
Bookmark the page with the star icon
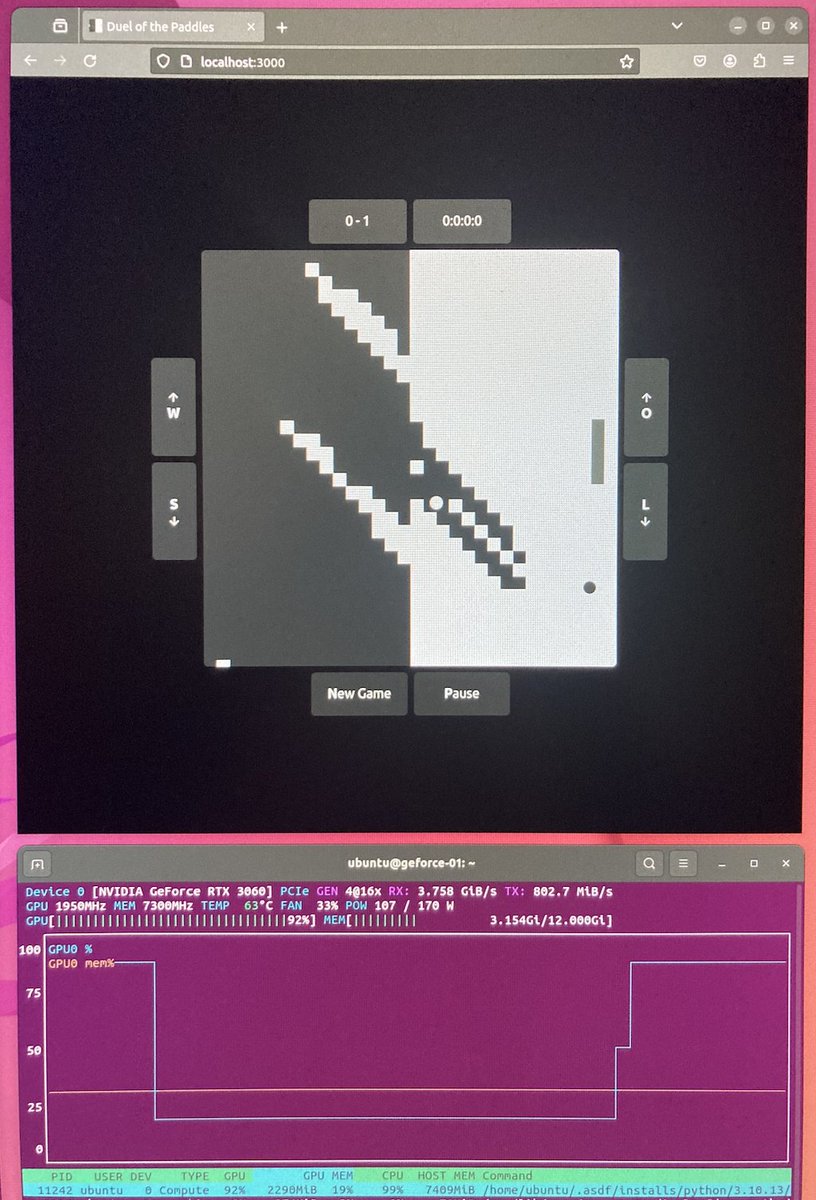coord(627,61)
